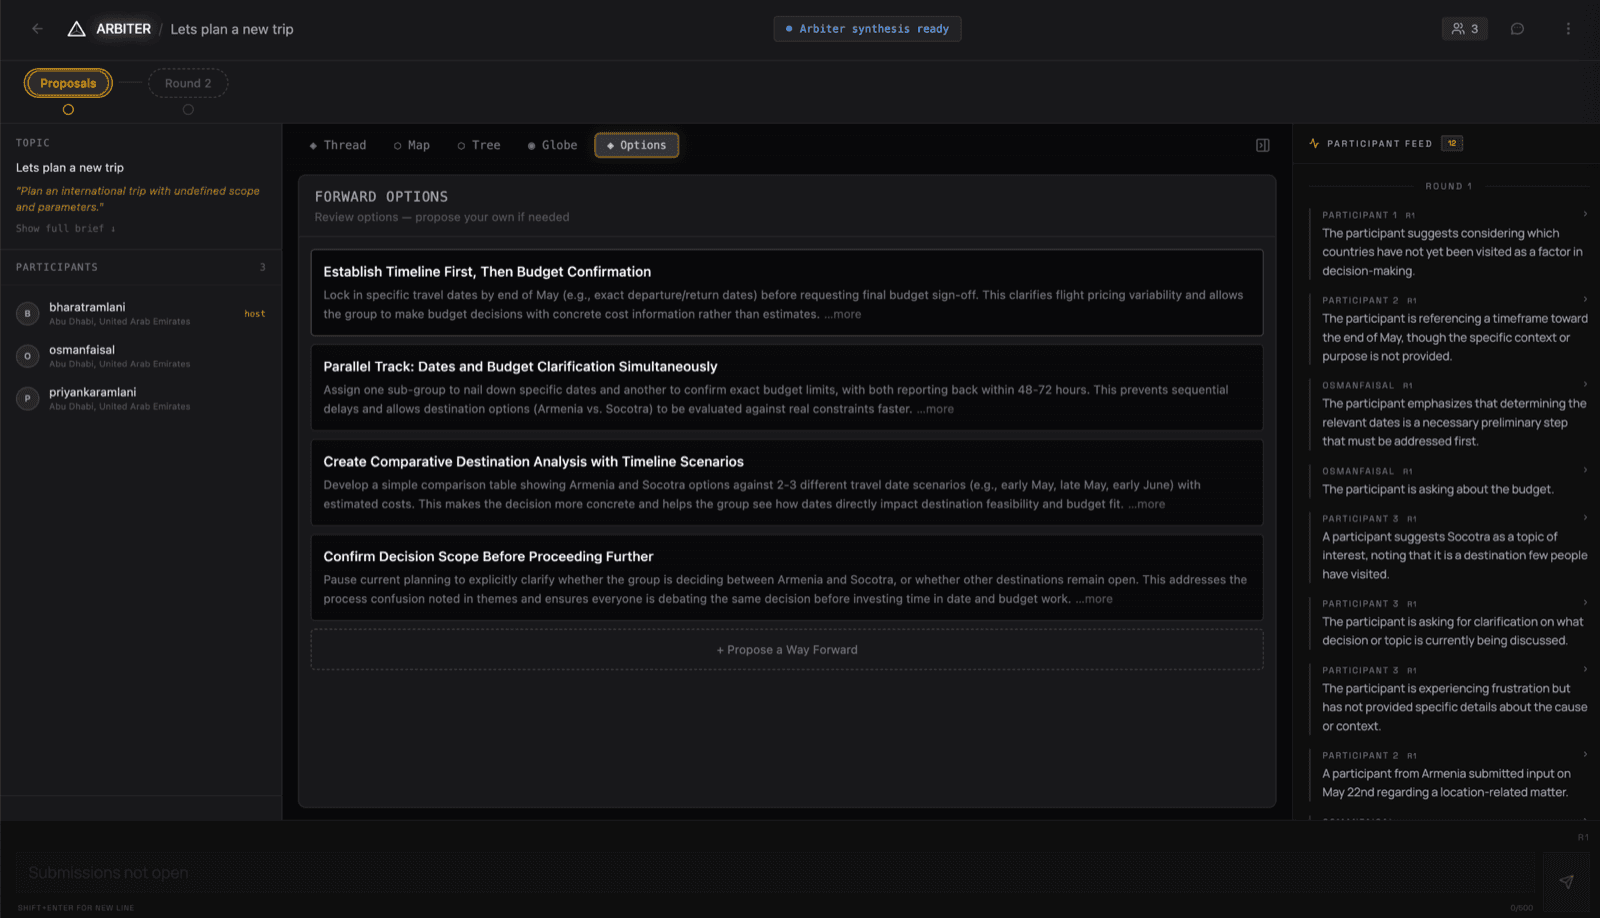Select Create Comparative Destination Analysis card
Screen dimensions: 1600x918
pyautogui.click(x=787, y=482)
